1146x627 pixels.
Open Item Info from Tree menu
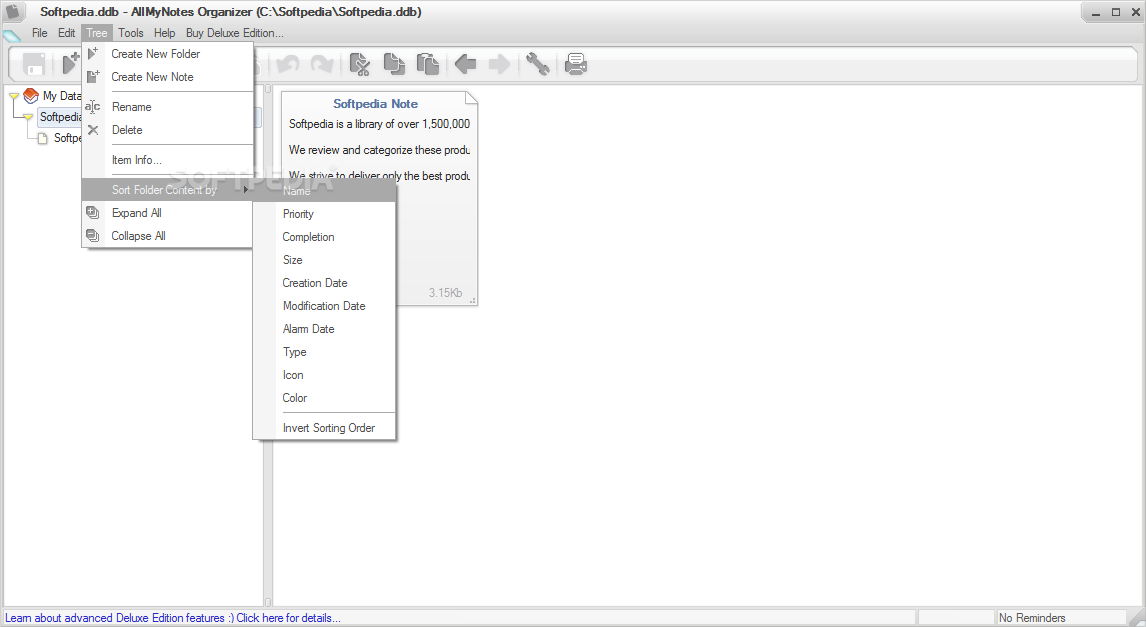click(x=167, y=160)
